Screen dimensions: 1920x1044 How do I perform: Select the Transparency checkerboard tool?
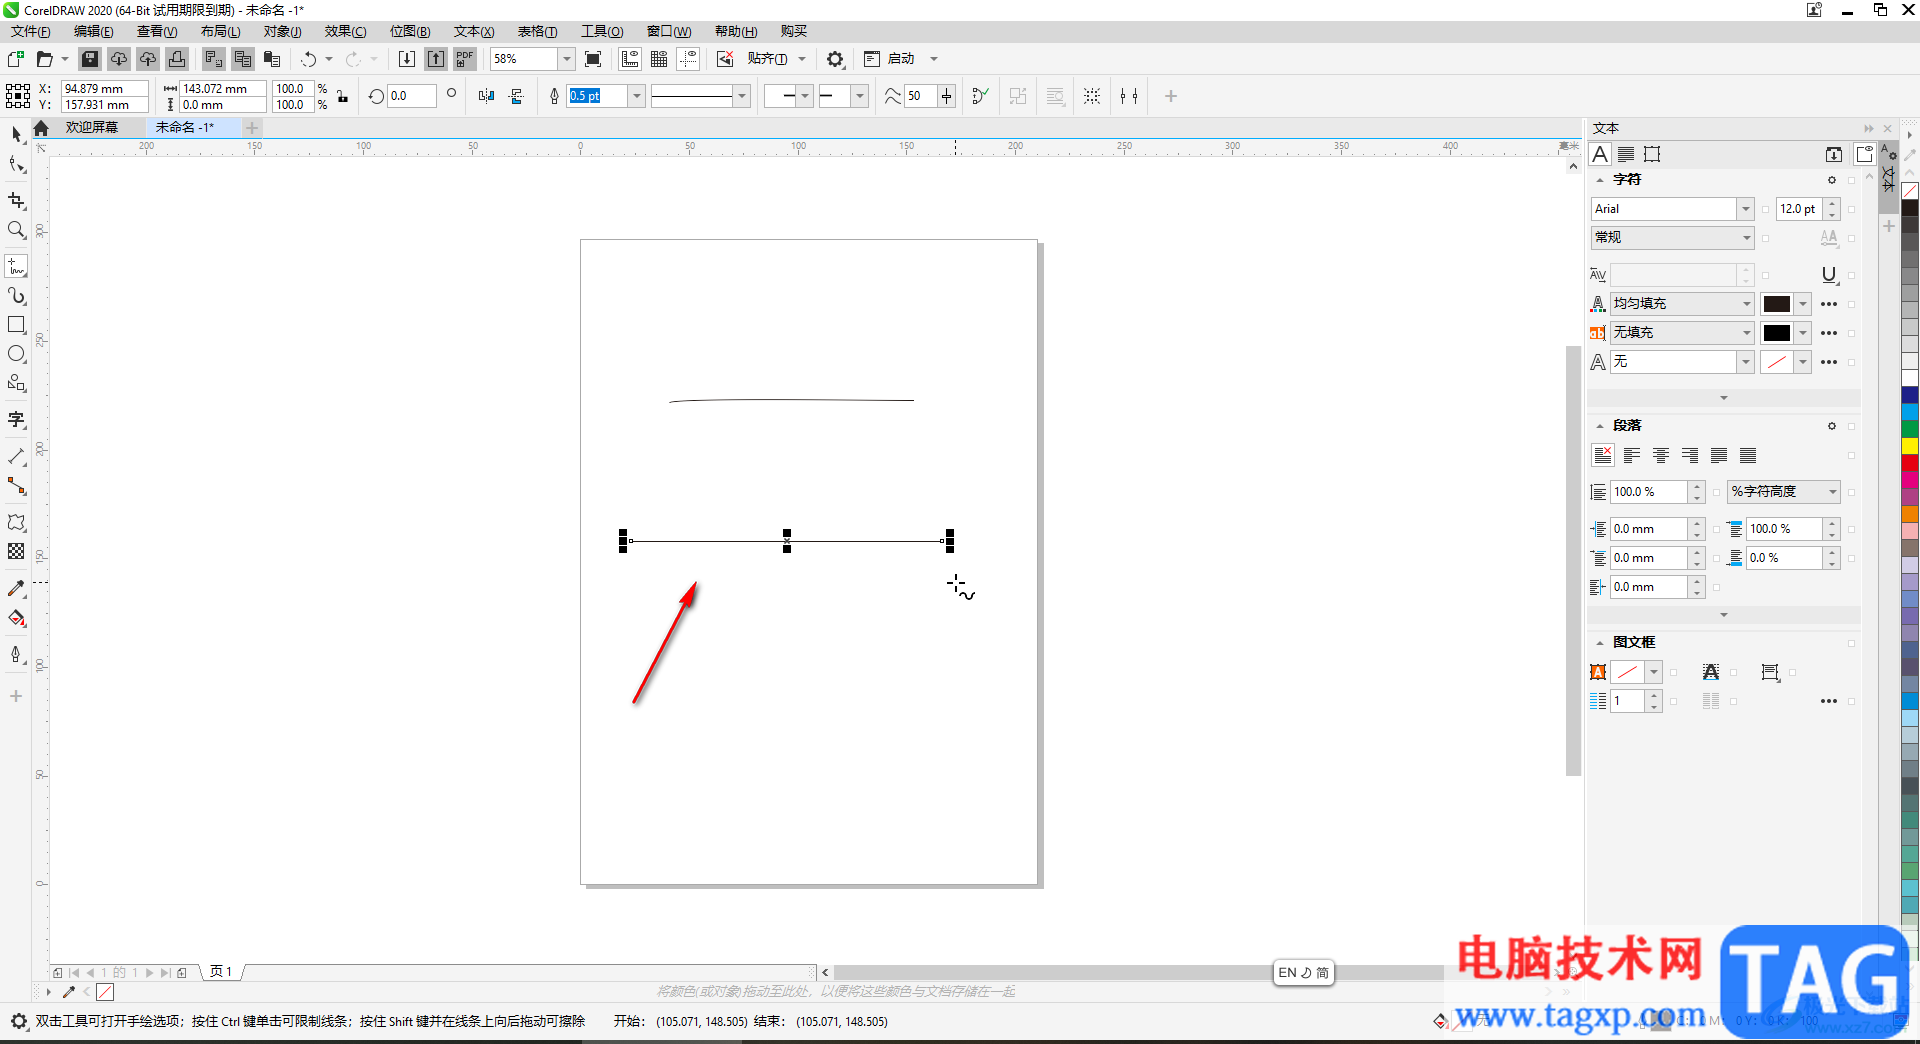click(16, 552)
